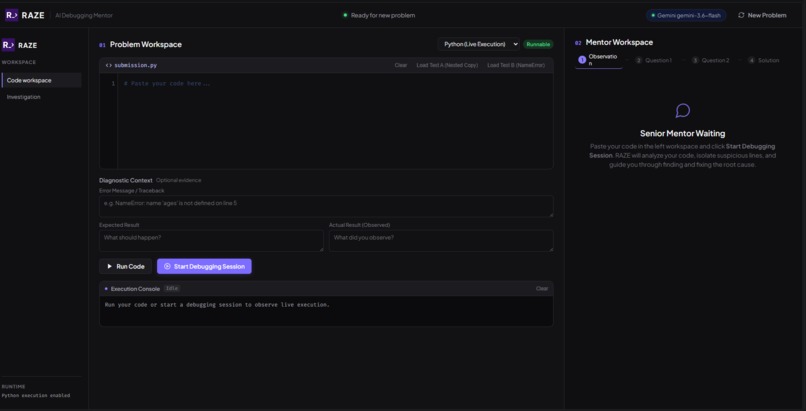Click the step 1 circle for Observation

point(582,60)
